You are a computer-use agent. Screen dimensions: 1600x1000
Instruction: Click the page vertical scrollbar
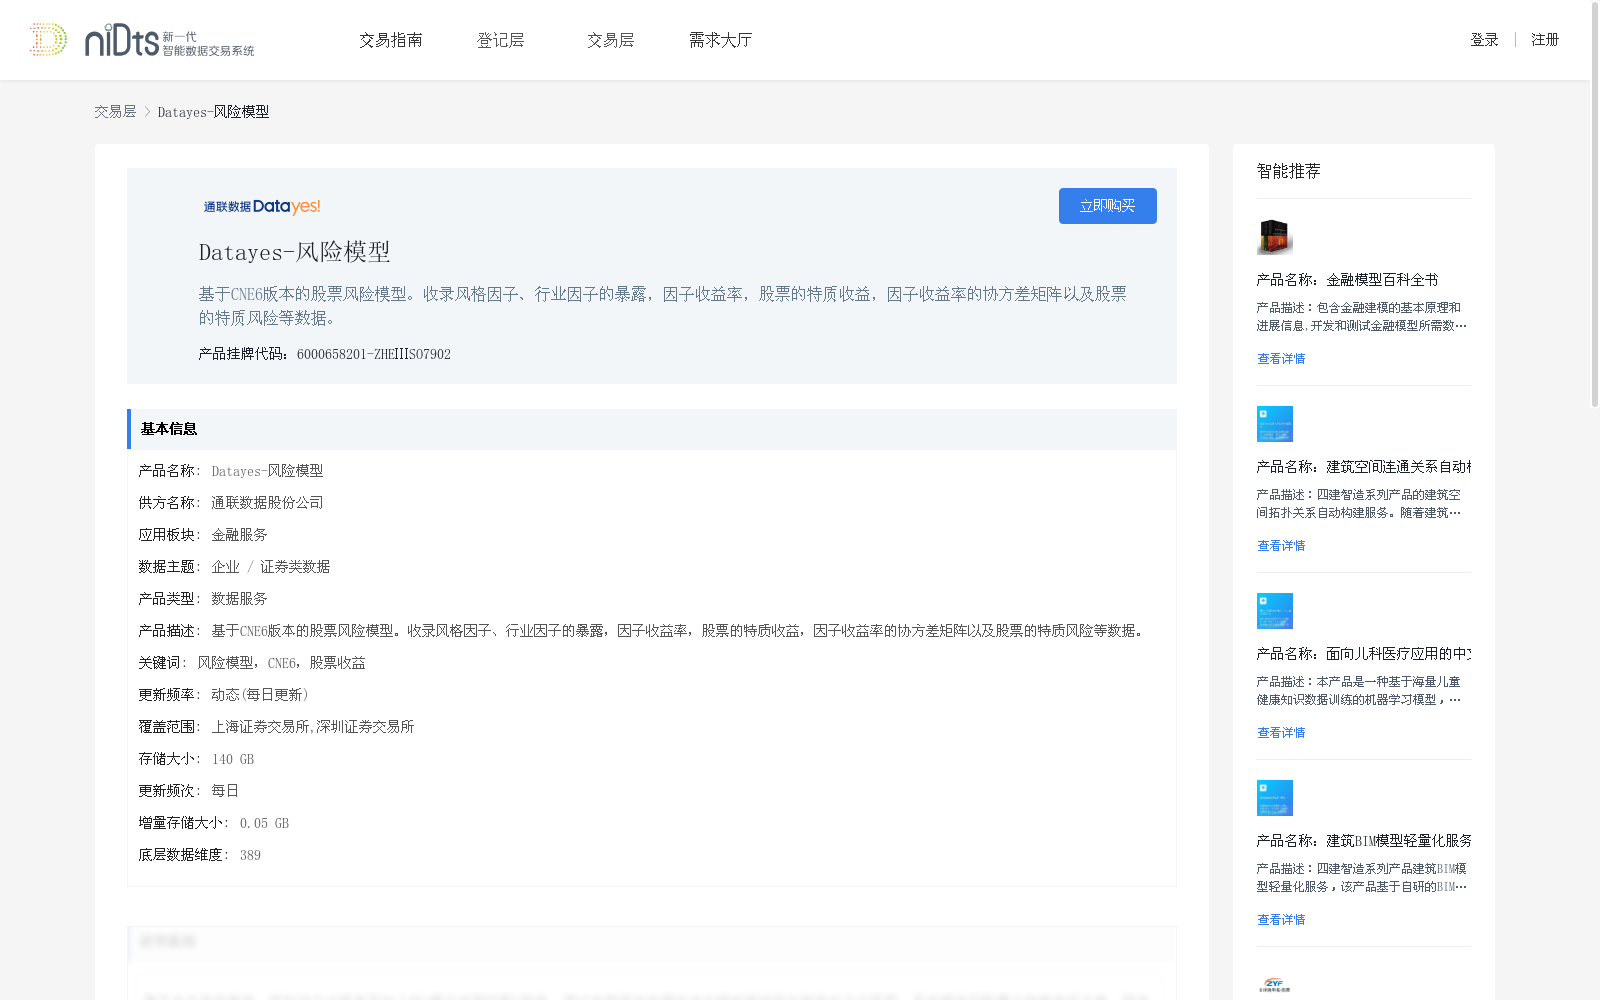tap(1595, 205)
